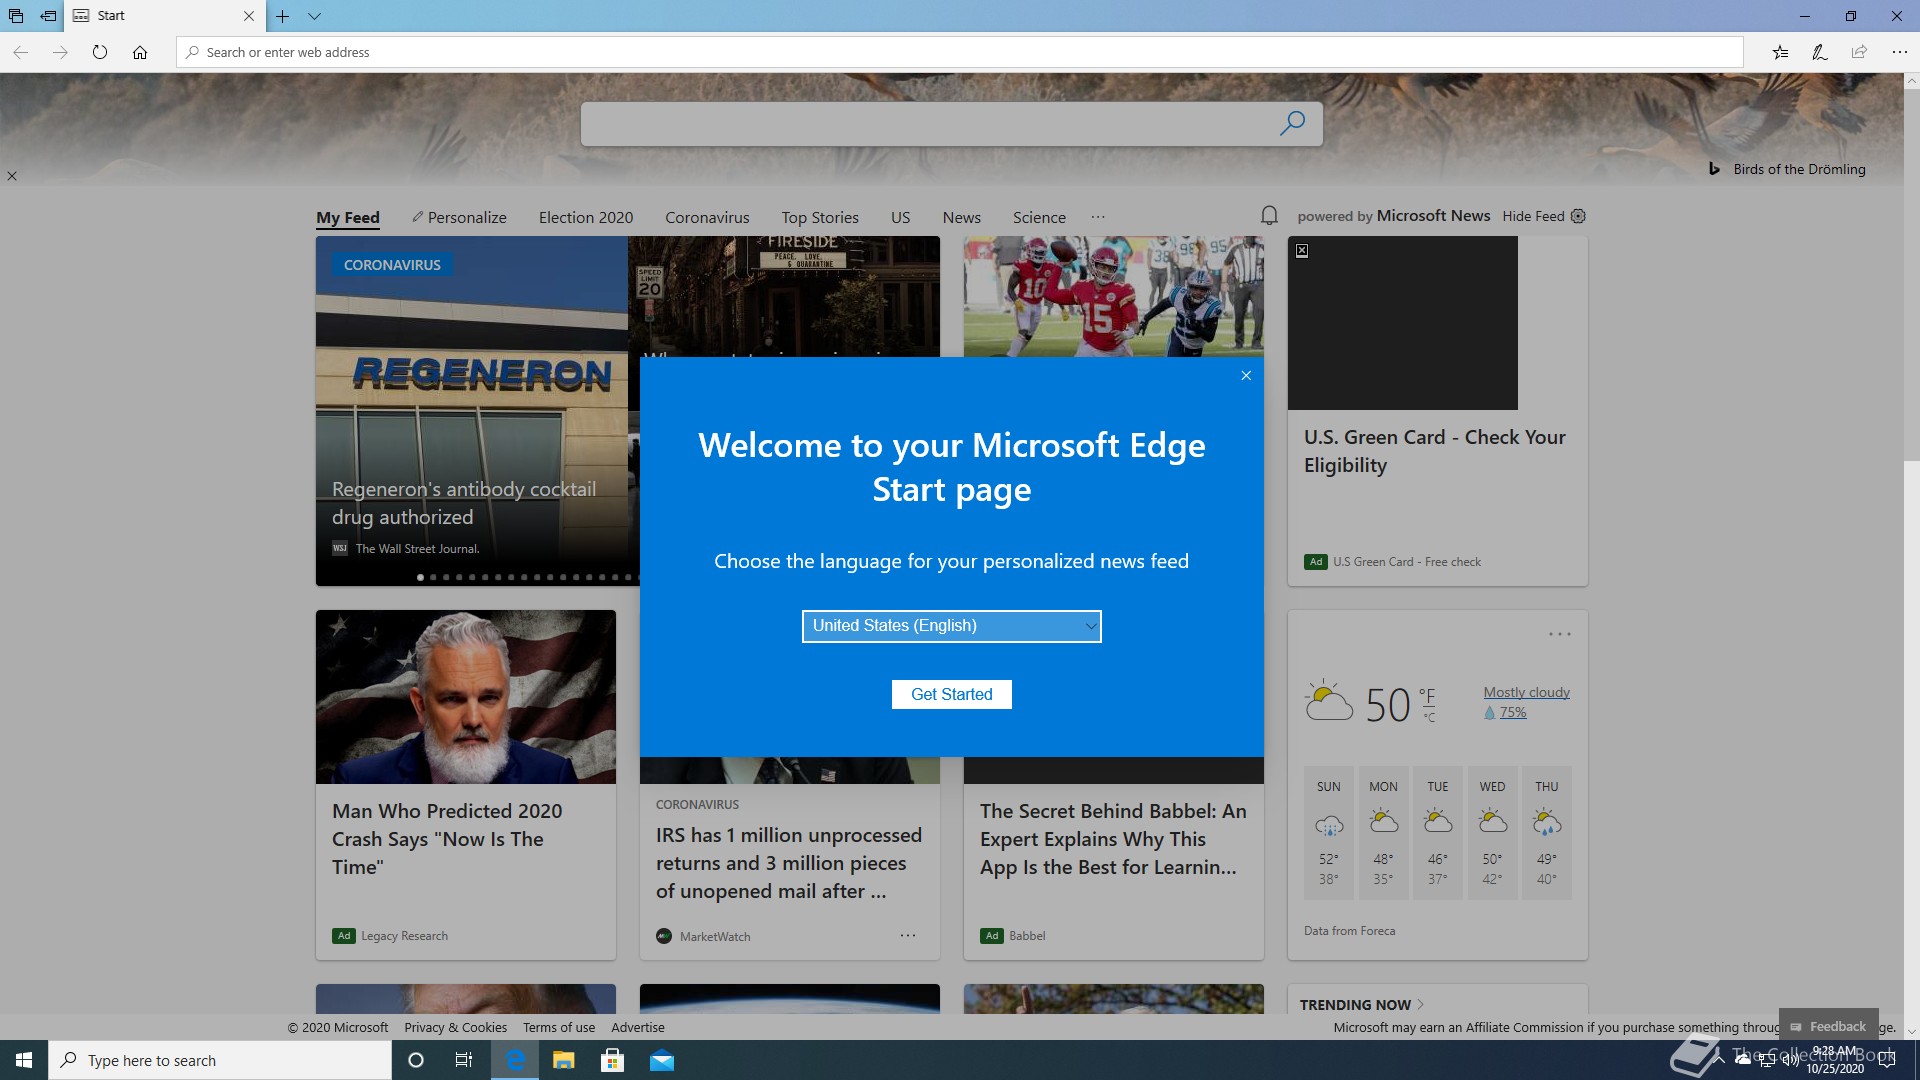Click Privacy & Cookies footer link
This screenshot has width=1920, height=1080.
[x=456, y=1027]
